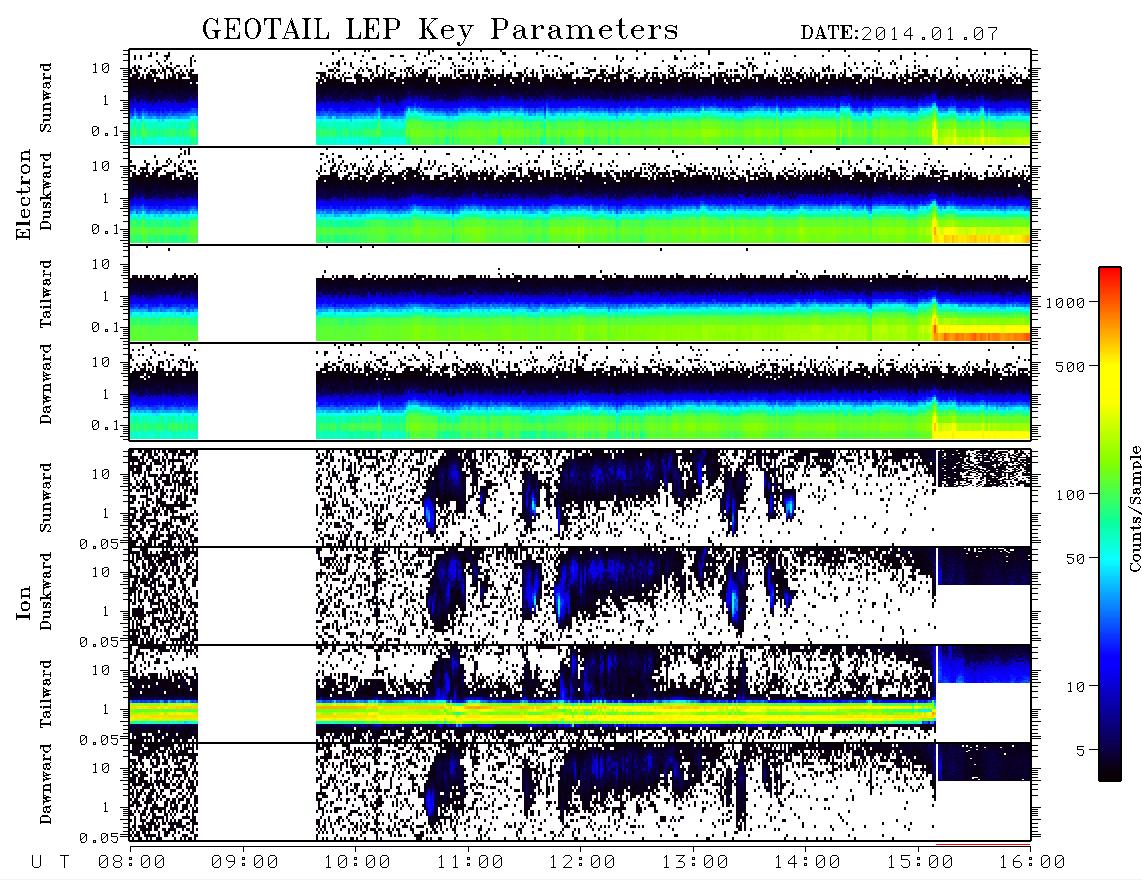Click the 14:00 time tick label

[807, 862]
